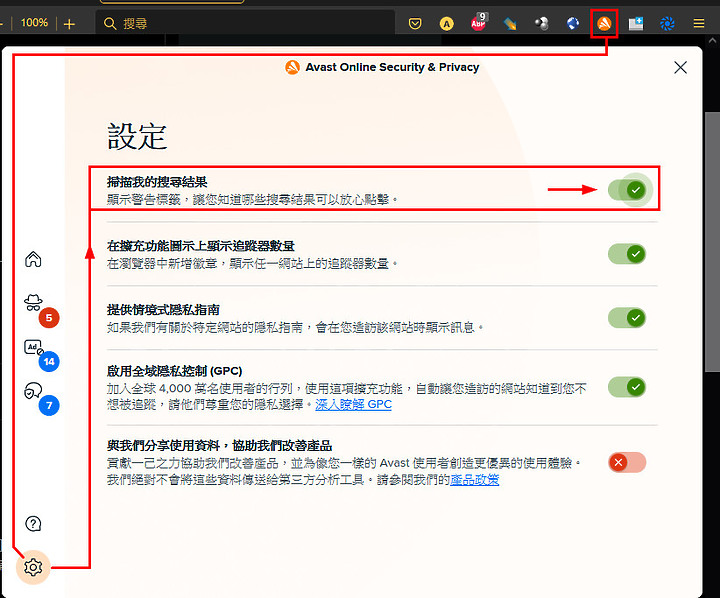Screen dimensions: 720x598
Task: Click the 掃描我的搜尋結果 heading text
Action: point(157,182)
